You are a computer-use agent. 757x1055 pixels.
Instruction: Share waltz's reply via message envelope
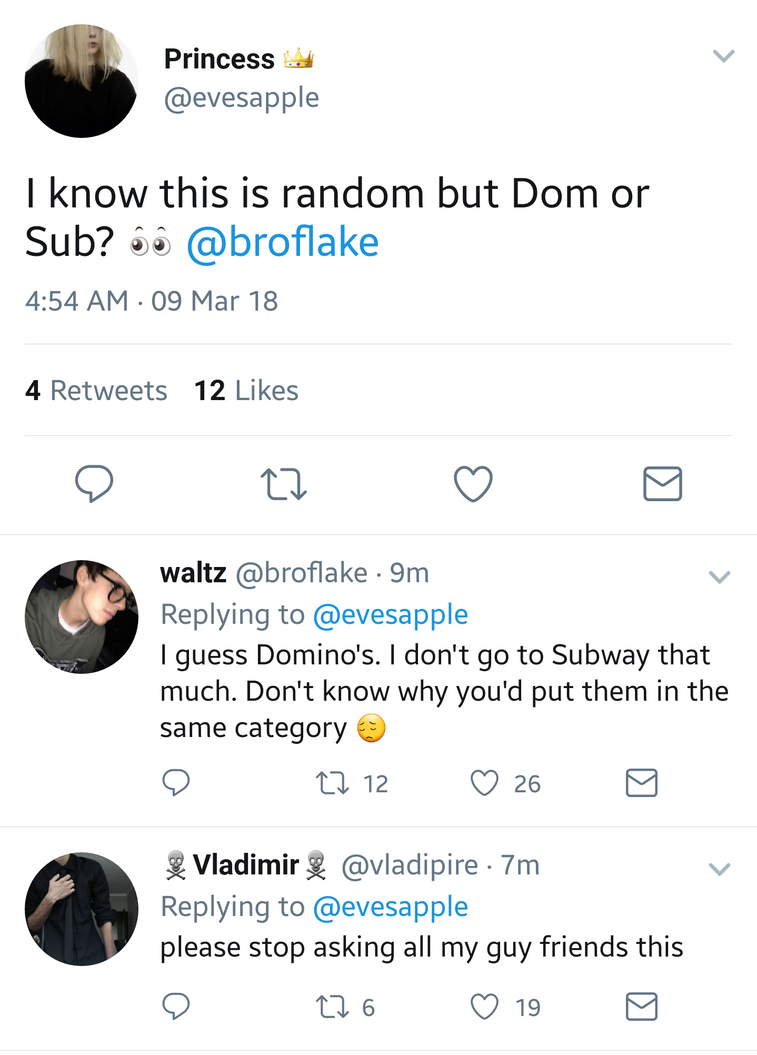pos(641,783)
